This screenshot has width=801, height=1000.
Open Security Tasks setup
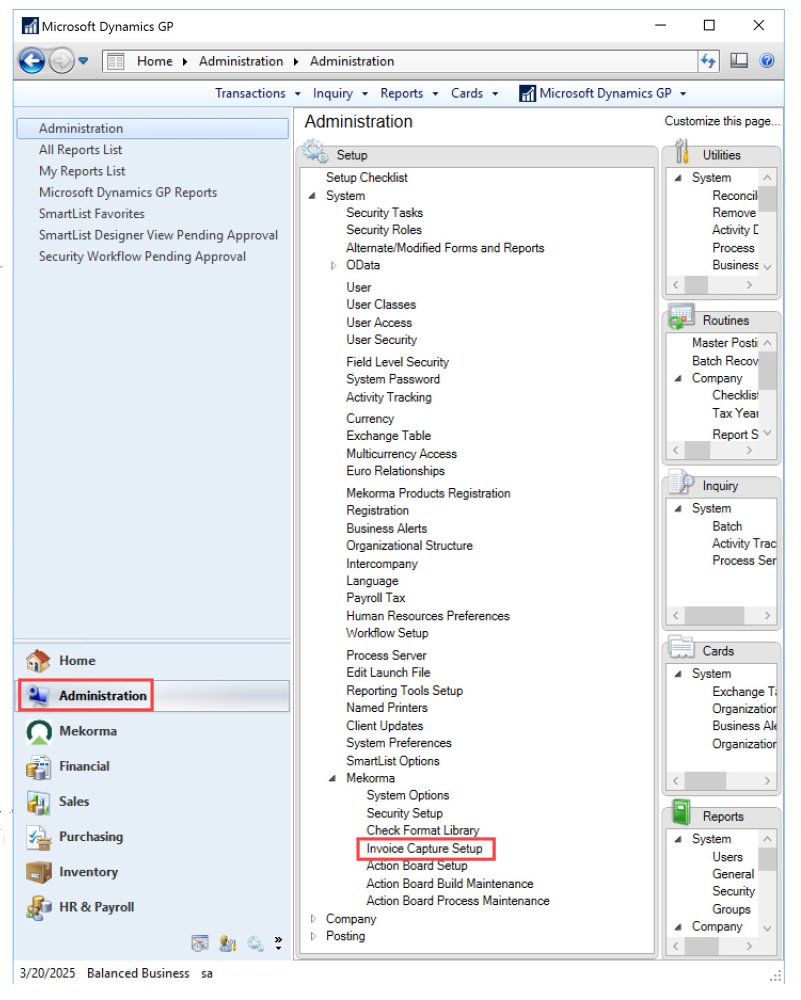[384, 213]
